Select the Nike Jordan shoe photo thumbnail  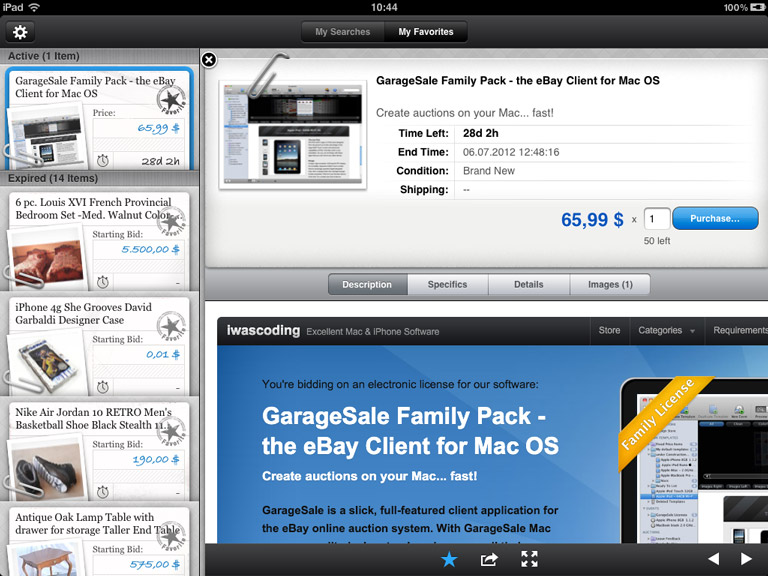pyautogui.click(x=47, y=469)
